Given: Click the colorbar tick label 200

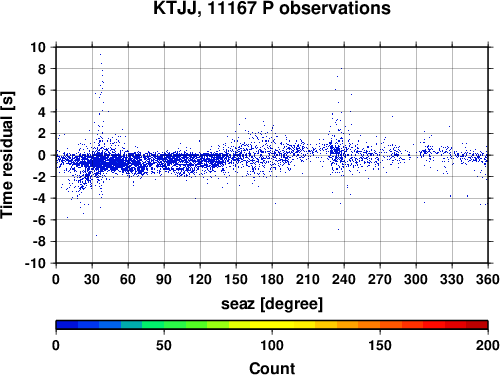Looking at the screenshot, I should [x=488, y=345].
